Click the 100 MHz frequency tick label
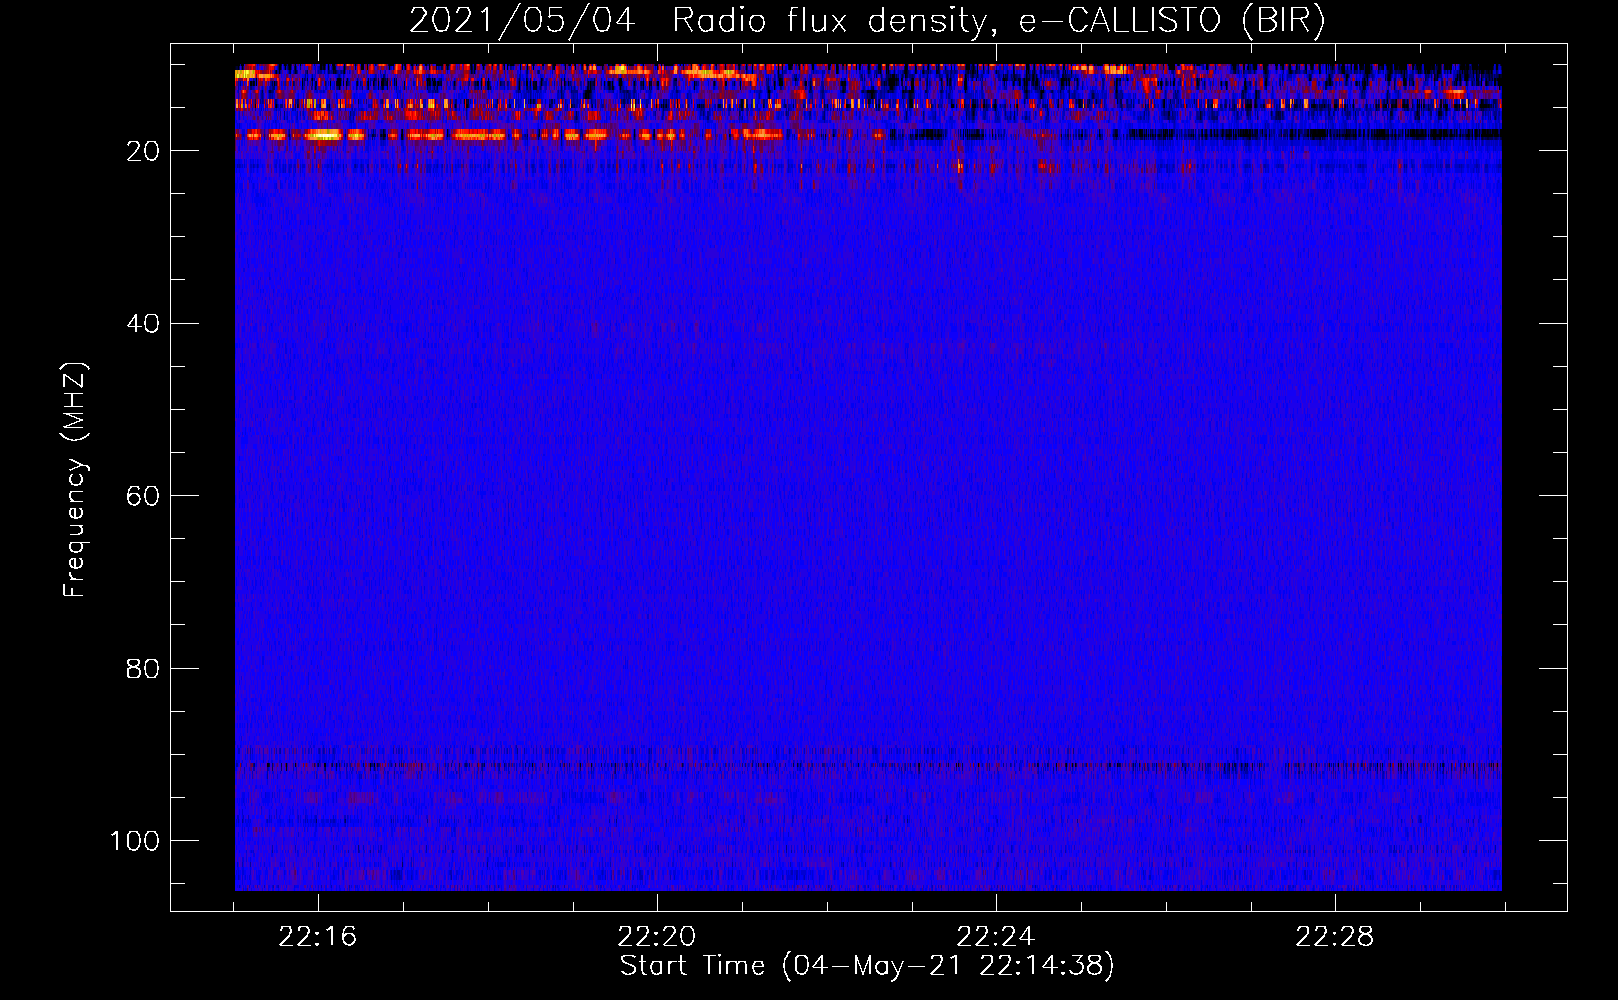Viewport: 1618px width, 1000px height. point(135,841)
